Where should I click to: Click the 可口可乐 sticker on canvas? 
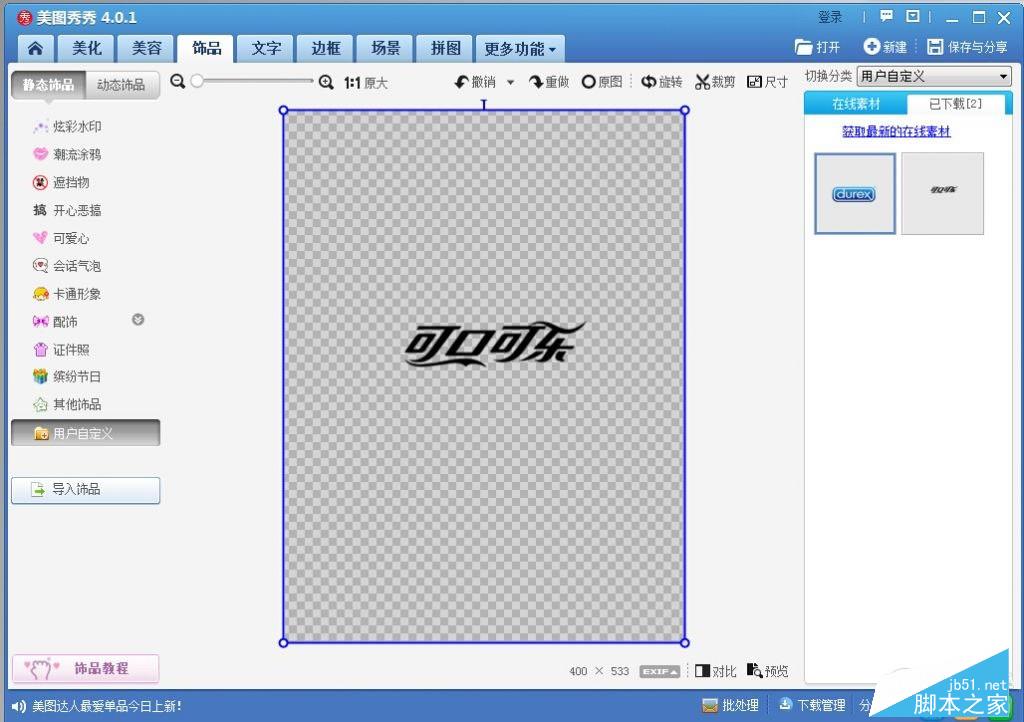pyautogui.click(x=494, y=343)
